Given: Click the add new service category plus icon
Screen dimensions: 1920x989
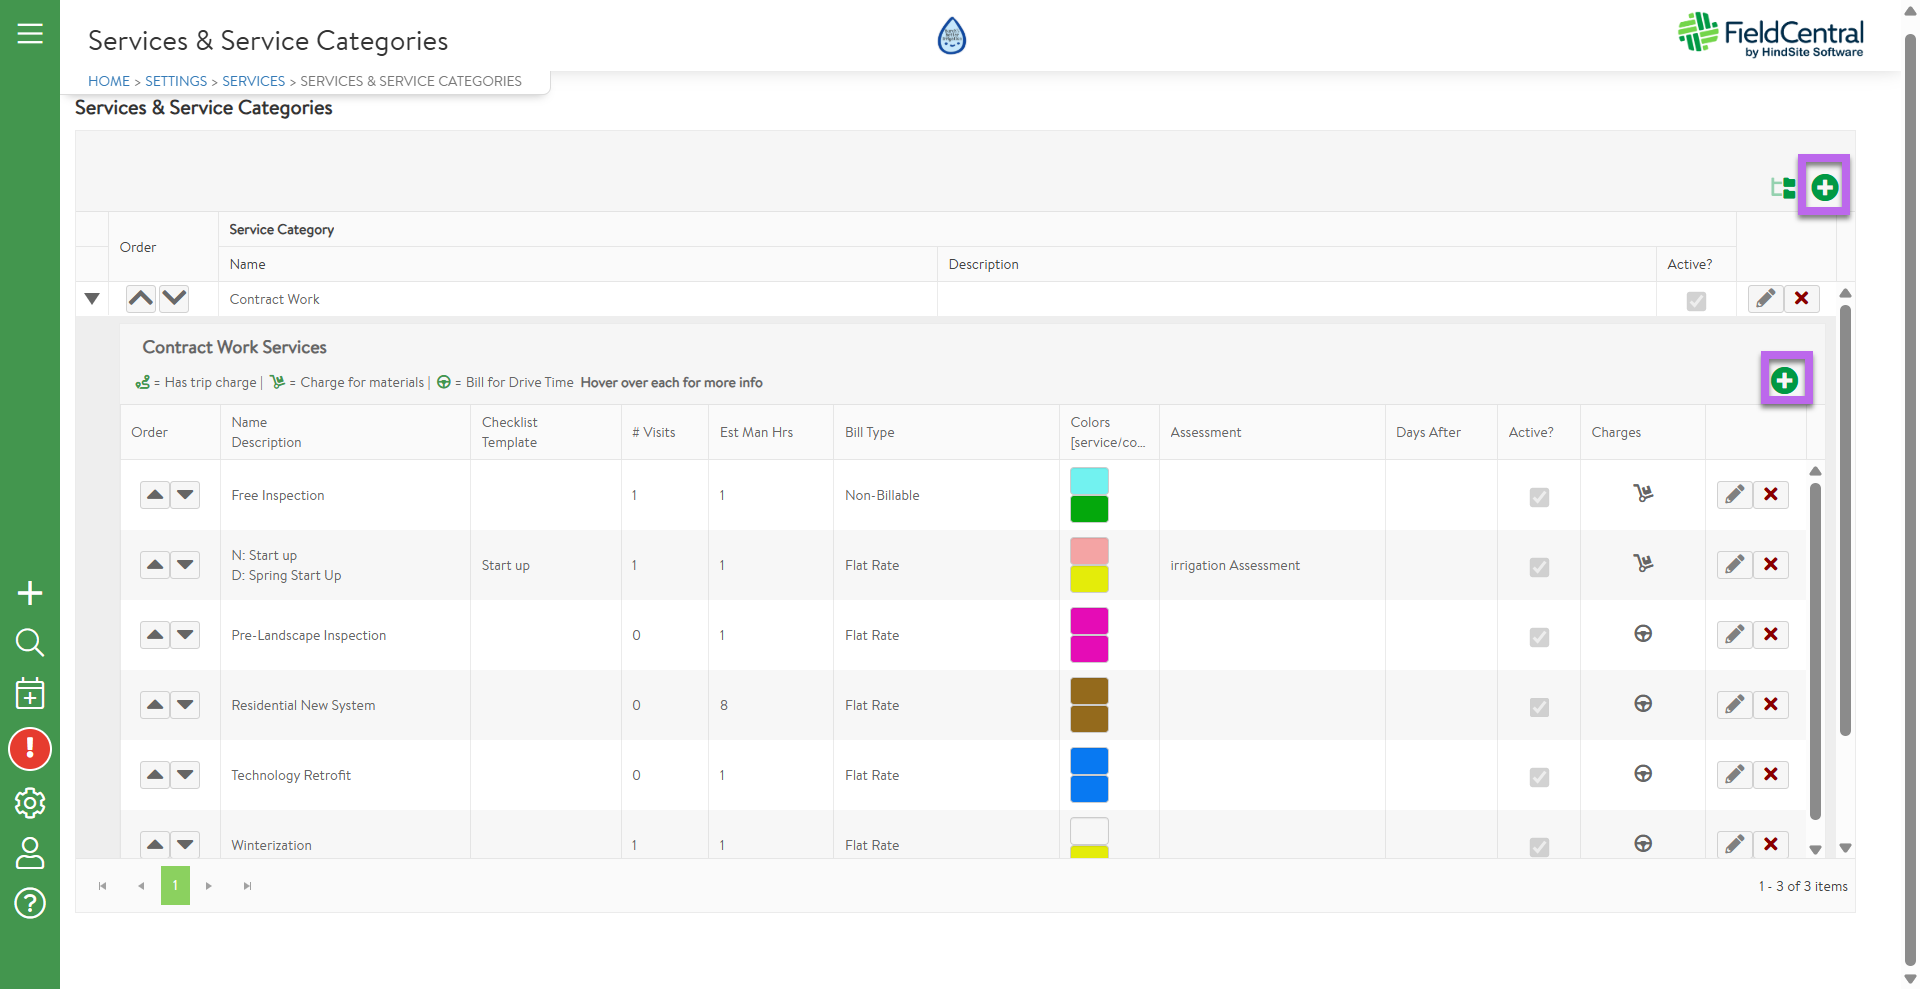Looking at the screenshot, I should point(1824,187).
